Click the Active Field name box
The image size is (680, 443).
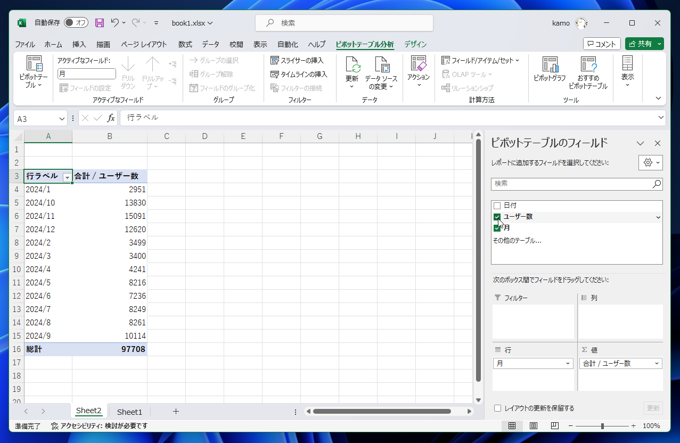[x=86, y=74]
